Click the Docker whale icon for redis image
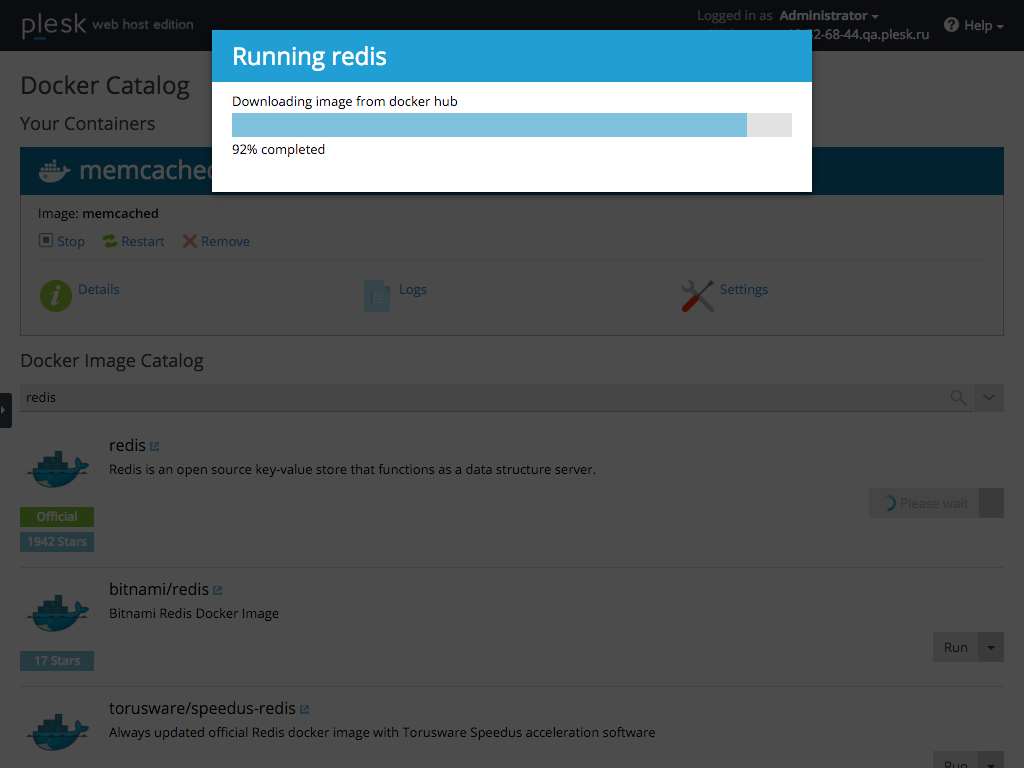The width and height of the screenshot is (1024, 768). click(x=56, y=465)
